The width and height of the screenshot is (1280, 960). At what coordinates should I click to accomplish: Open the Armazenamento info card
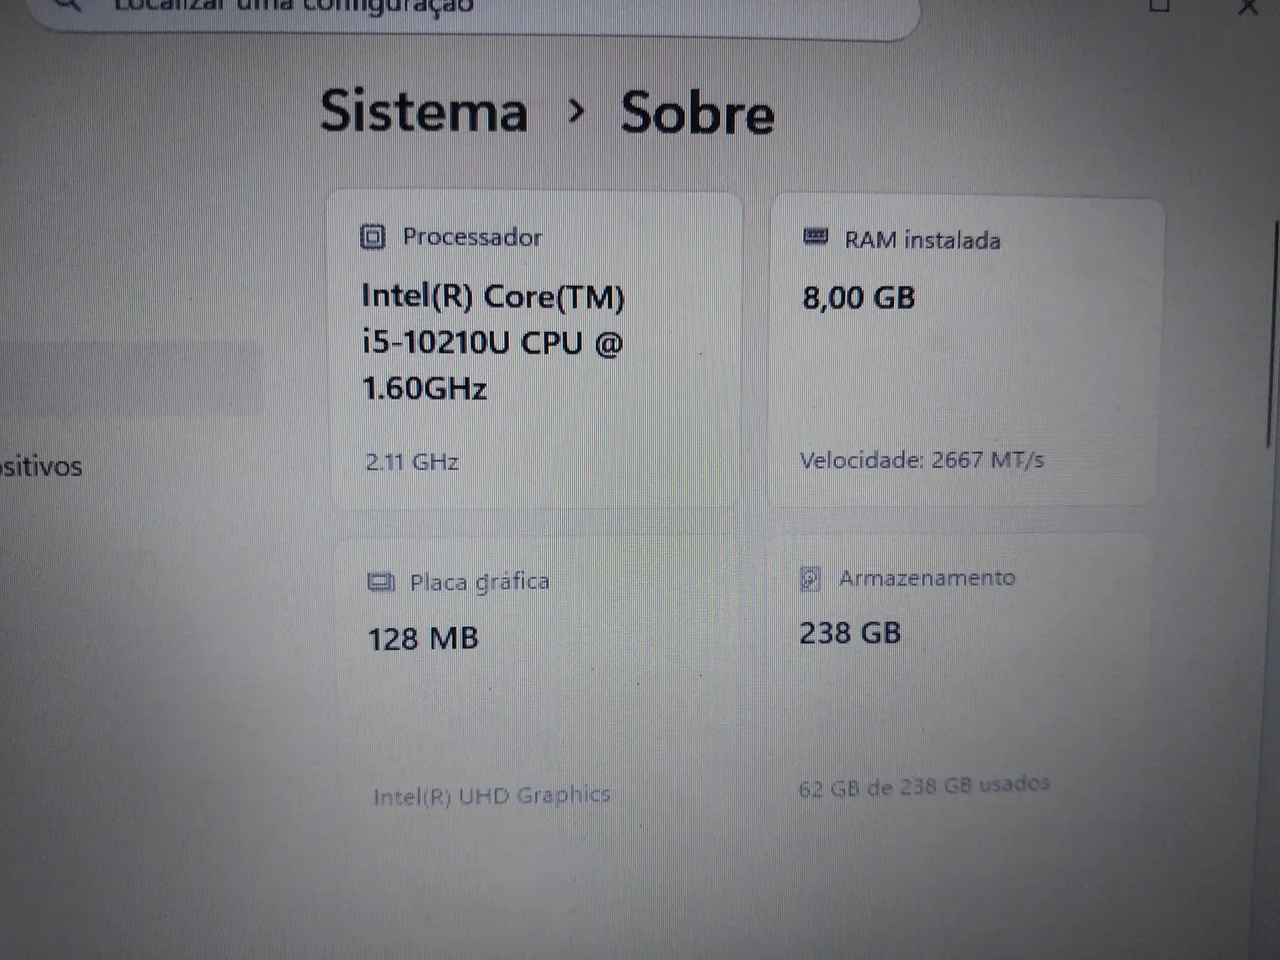coord(960,685)
